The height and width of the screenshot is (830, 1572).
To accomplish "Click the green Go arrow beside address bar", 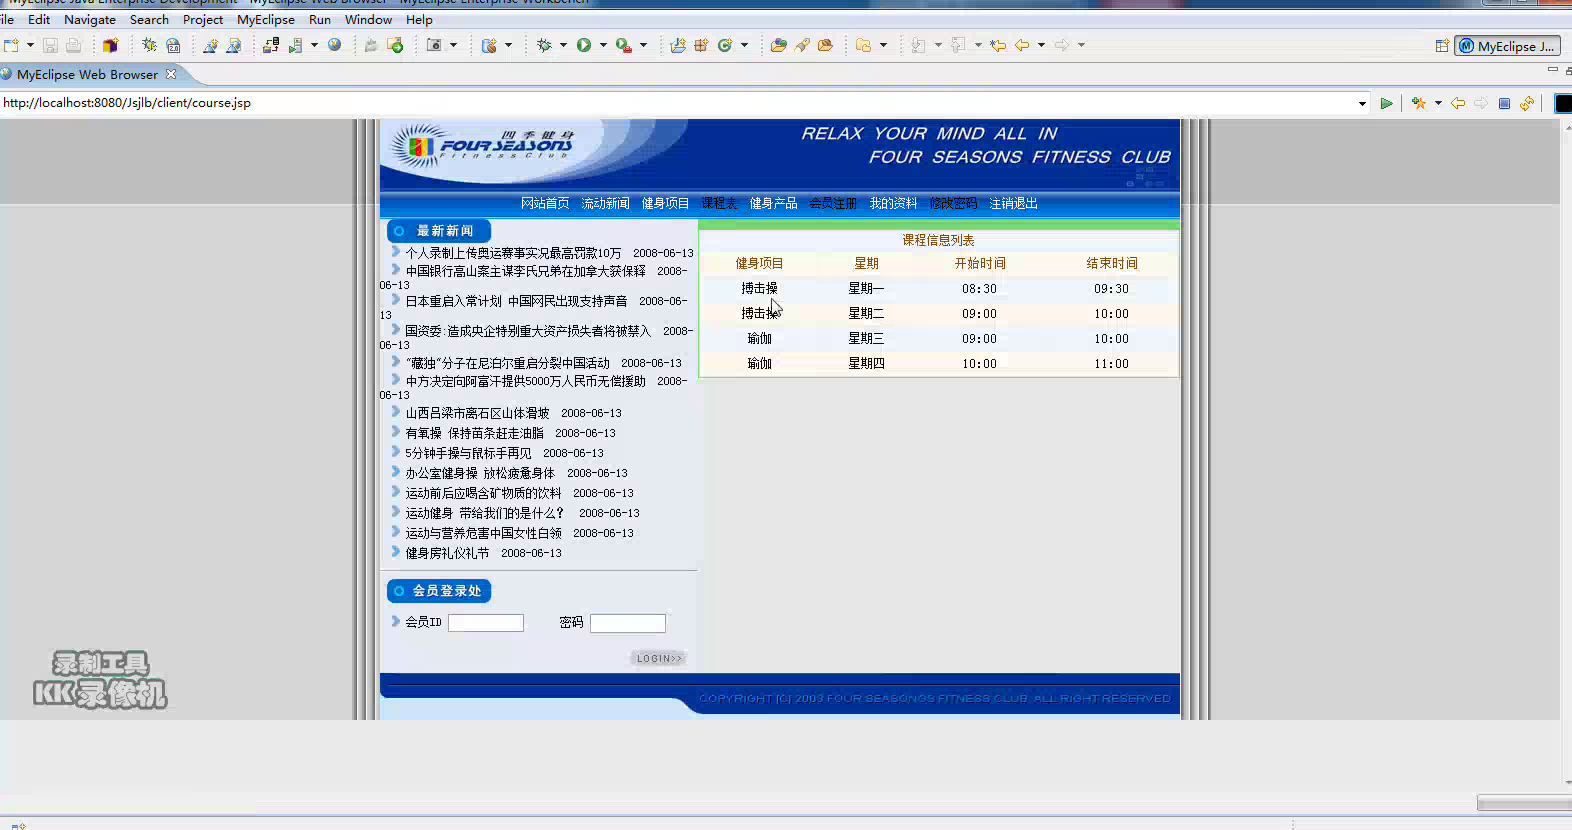I will pyautogui.click(x=1386, y=103).
